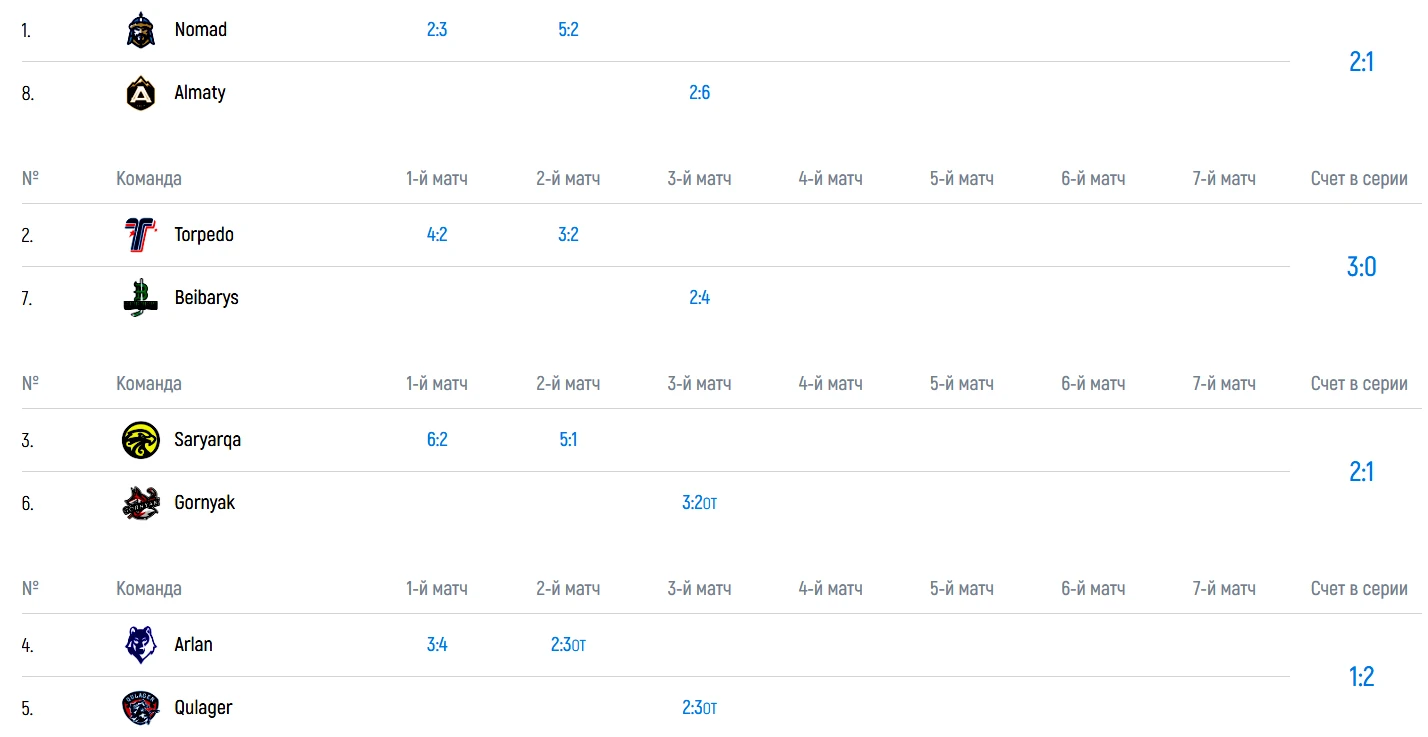This screenshot has height=737, width=1428.
Task: Click the Nomad team logo
Action: coord(141,30)
